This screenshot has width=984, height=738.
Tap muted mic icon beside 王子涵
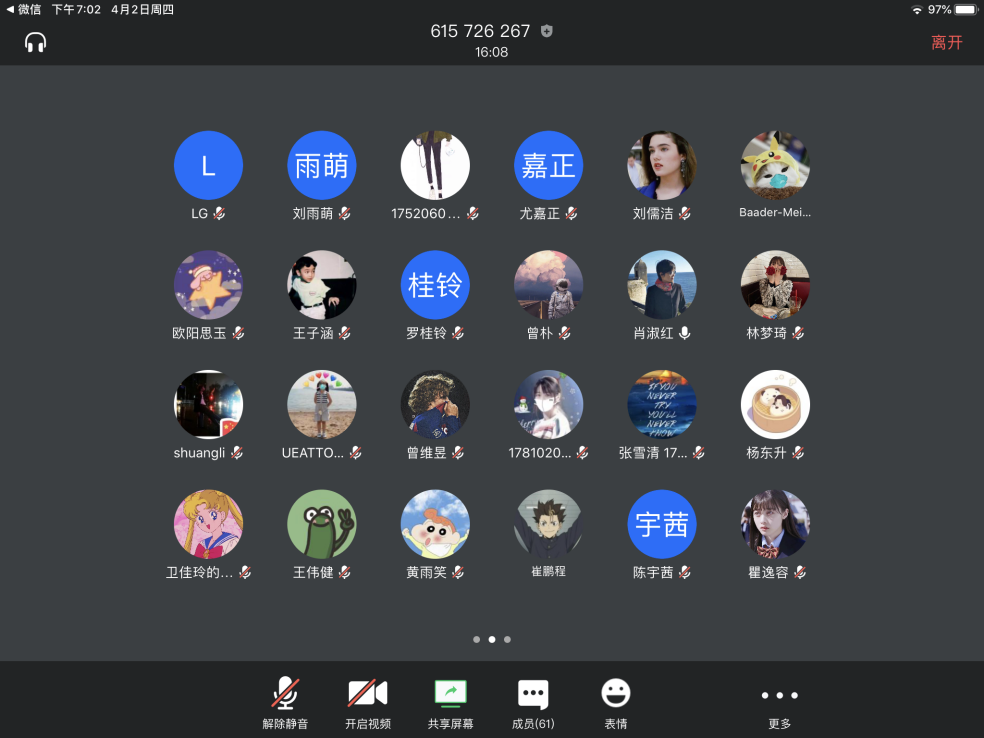click(345, 333)
